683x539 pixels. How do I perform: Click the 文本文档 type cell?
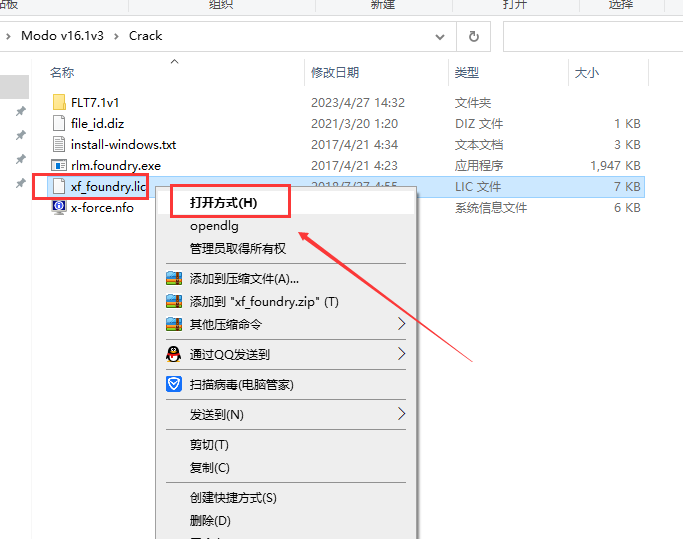[479, 145]
